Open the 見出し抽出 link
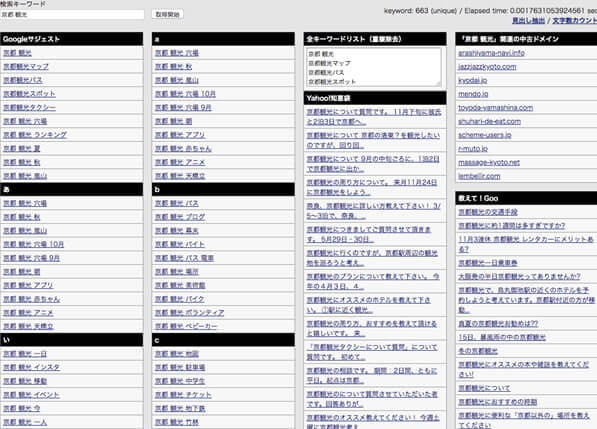Screen dimensions: 597x429 (x=528, y=21)
